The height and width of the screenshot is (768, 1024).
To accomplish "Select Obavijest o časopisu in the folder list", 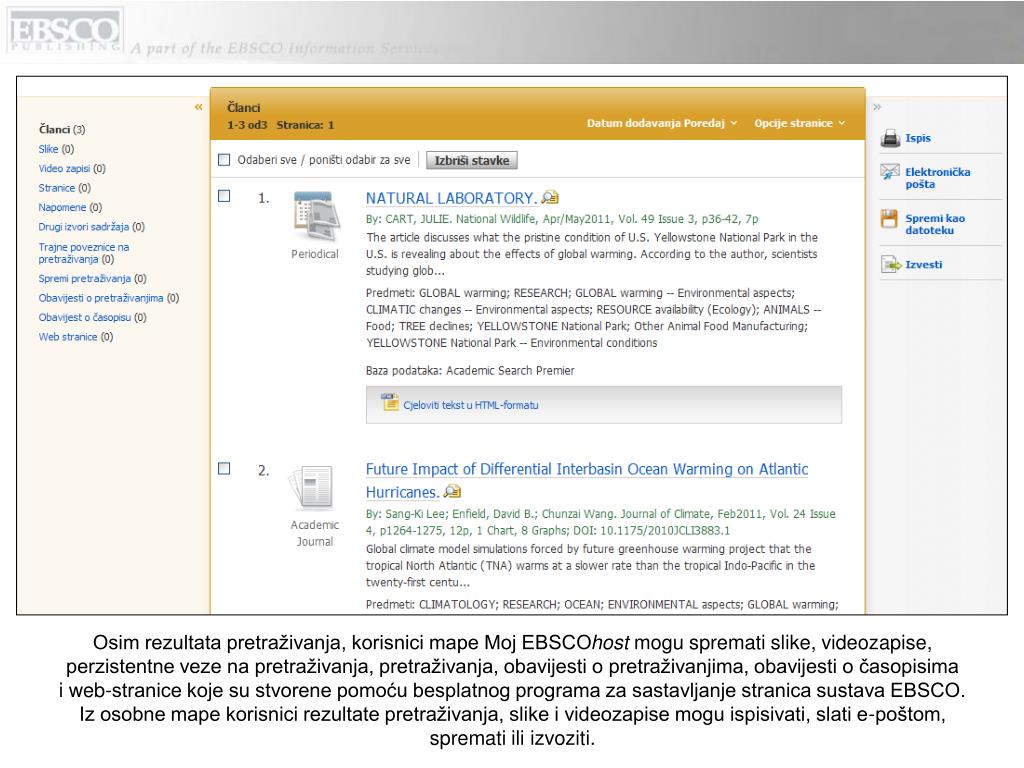I will [x=92, y=318].
